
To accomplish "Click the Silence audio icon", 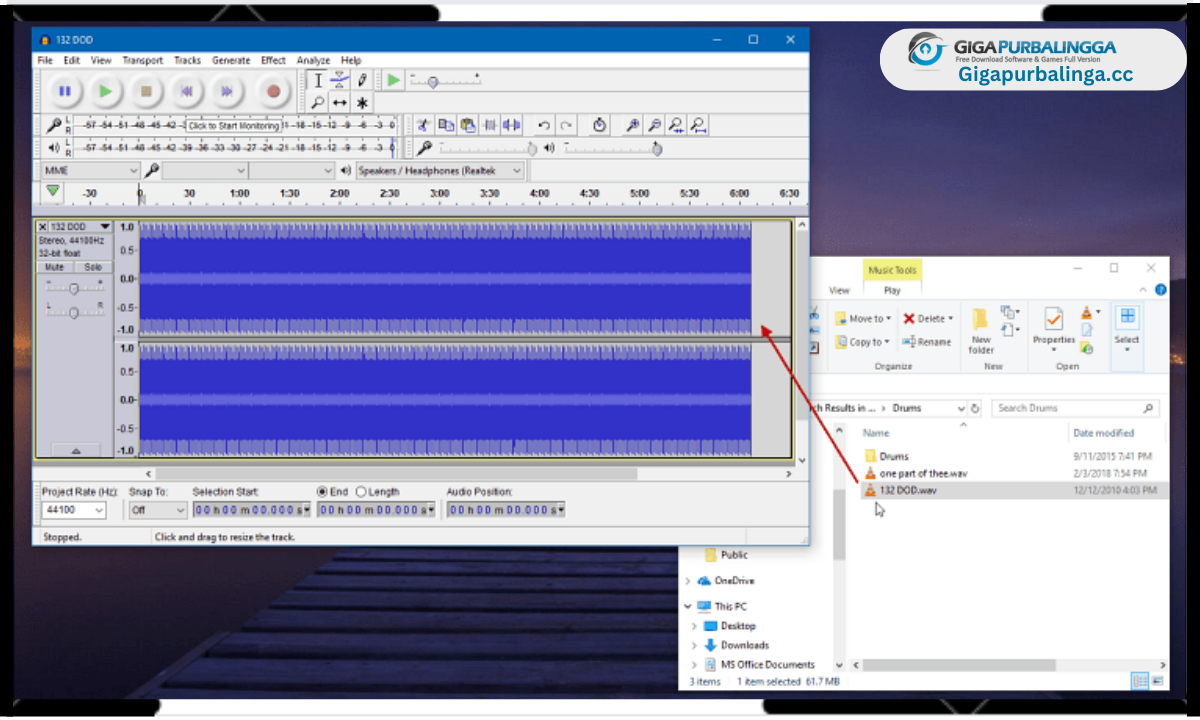I will tap(512, 125).
